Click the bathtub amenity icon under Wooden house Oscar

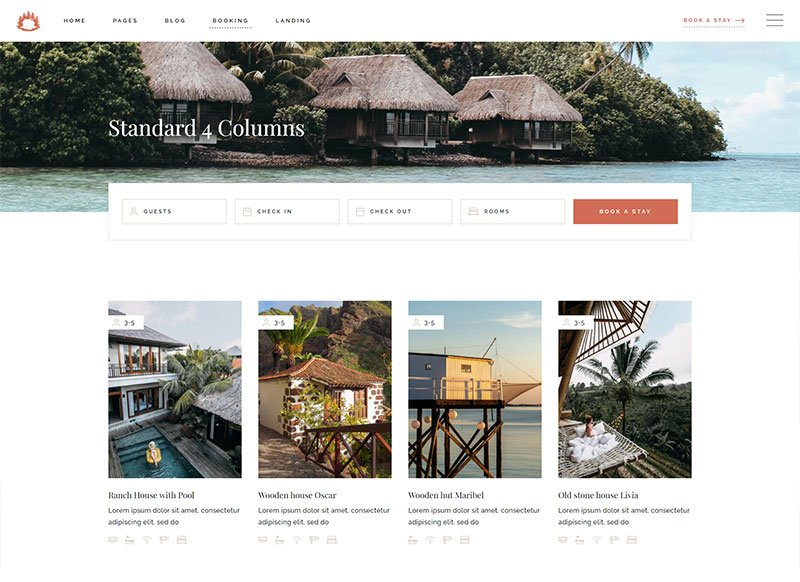(x=280, y=540)
